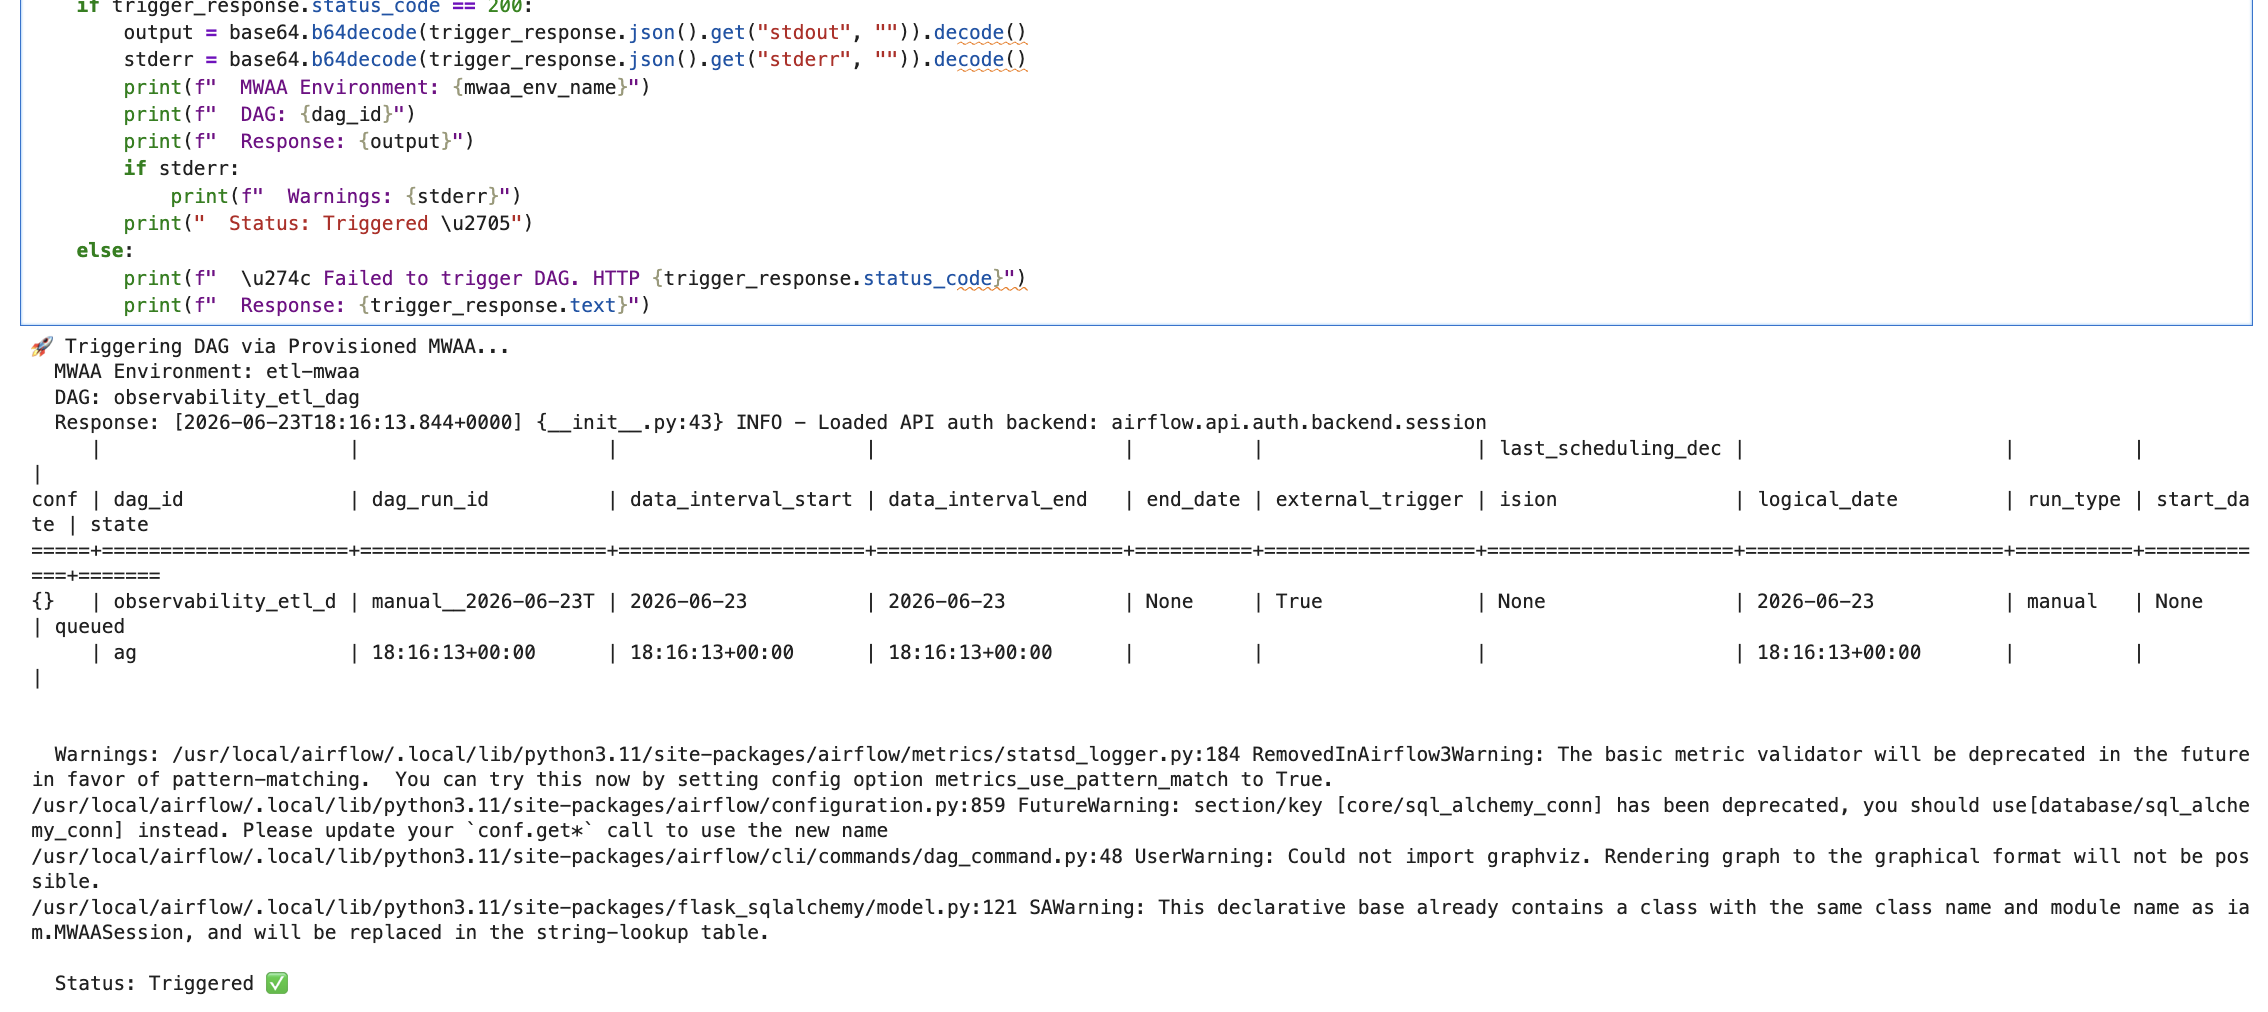Click the 'etl-mwaa' environment name in output
The height and width of the screenshot is (1012, 2268).
pos(312,372)
